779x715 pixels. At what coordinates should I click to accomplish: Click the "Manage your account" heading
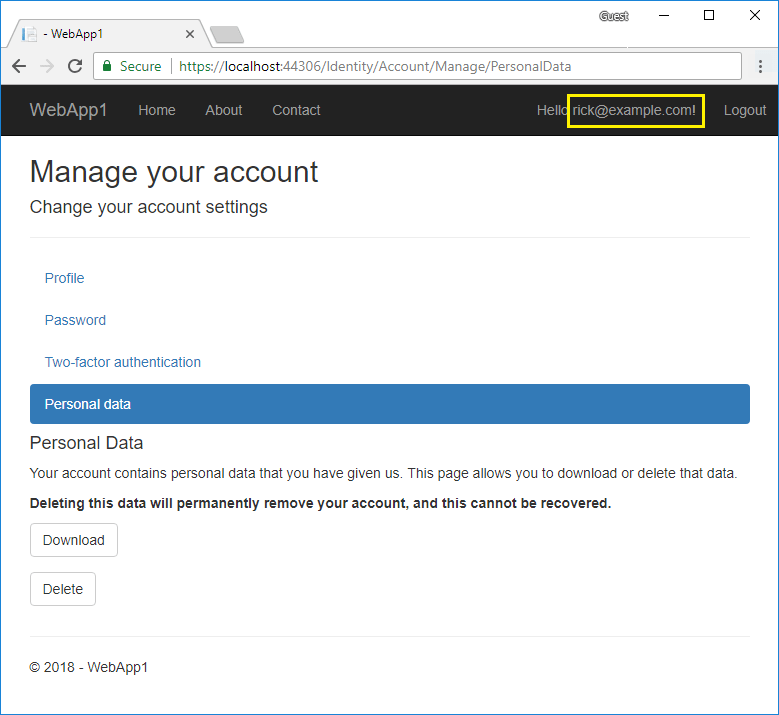coord(174,172)
